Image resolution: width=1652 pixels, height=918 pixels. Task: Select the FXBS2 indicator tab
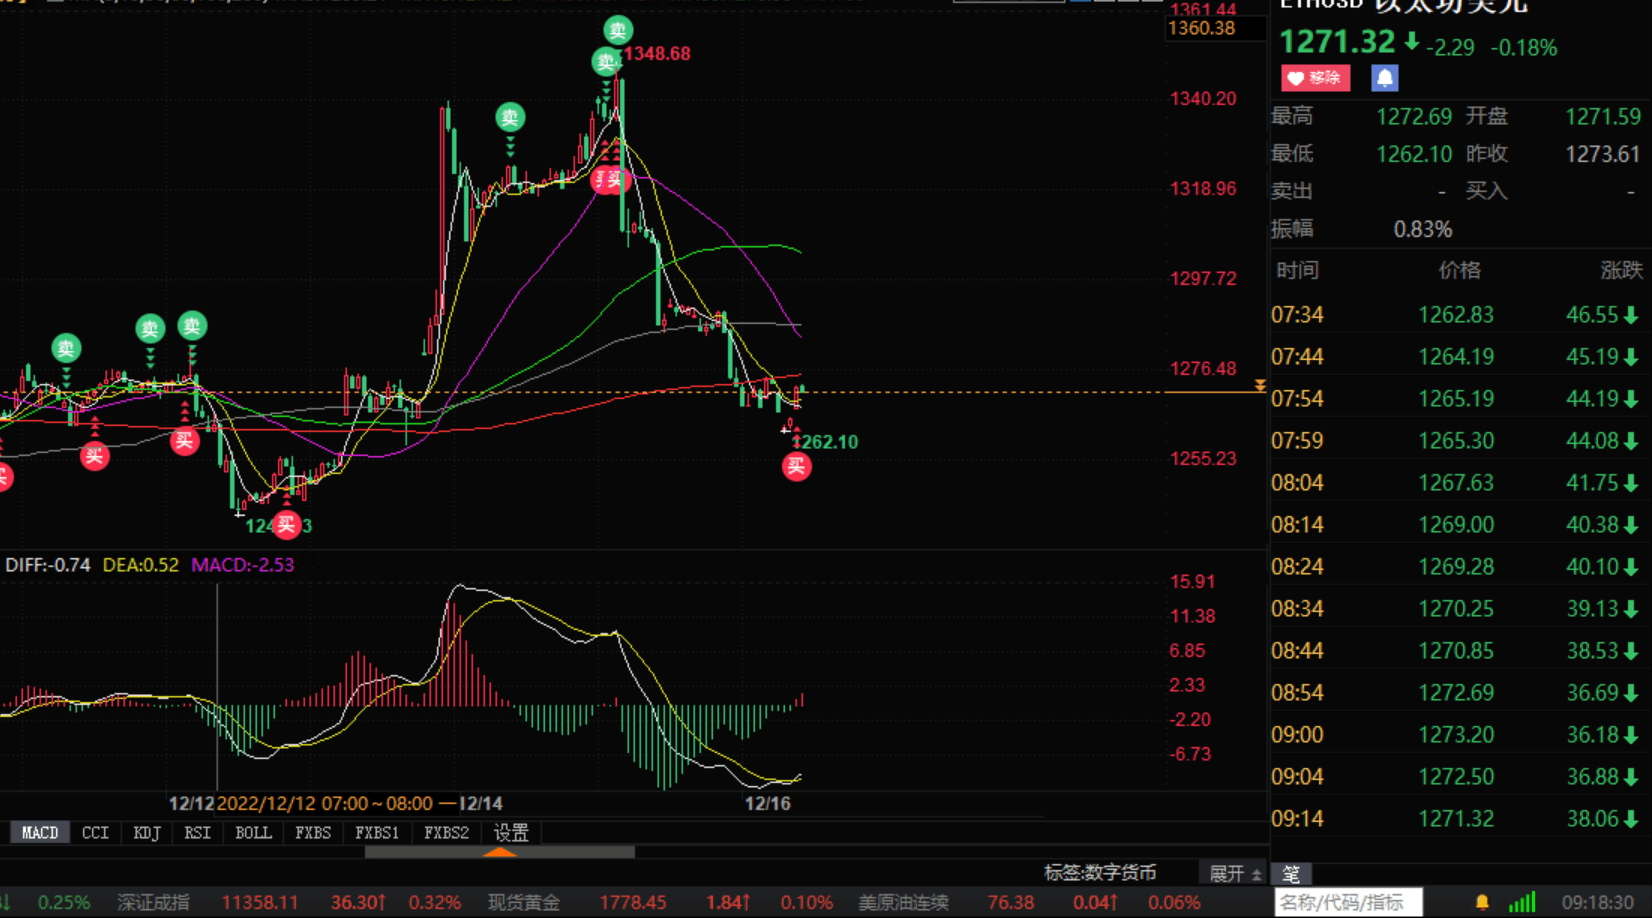coord(446,833)
